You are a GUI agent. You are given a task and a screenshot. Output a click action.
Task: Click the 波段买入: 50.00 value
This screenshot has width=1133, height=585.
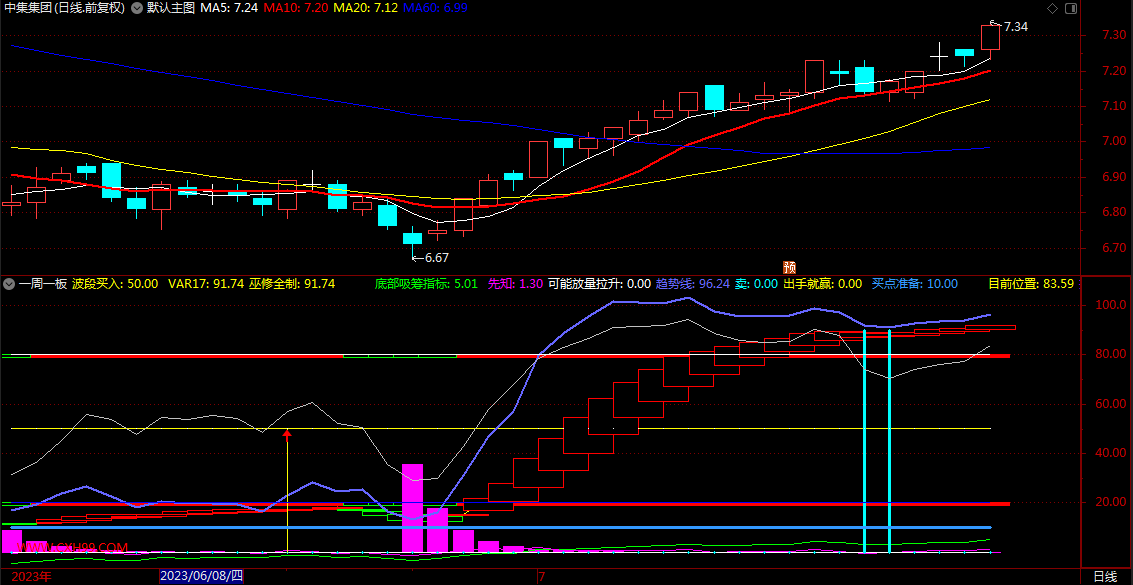click(115, 284)
